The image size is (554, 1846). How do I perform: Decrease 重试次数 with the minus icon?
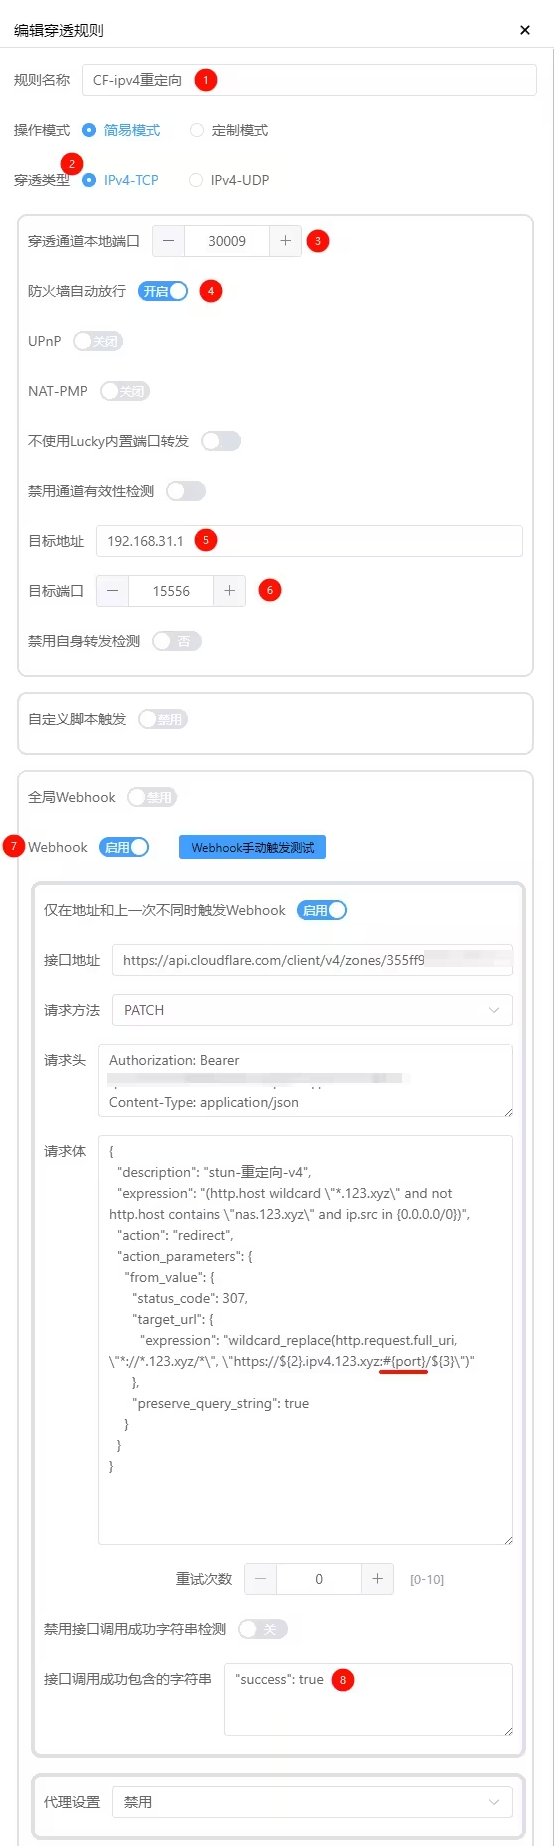tap(260, 1579)
